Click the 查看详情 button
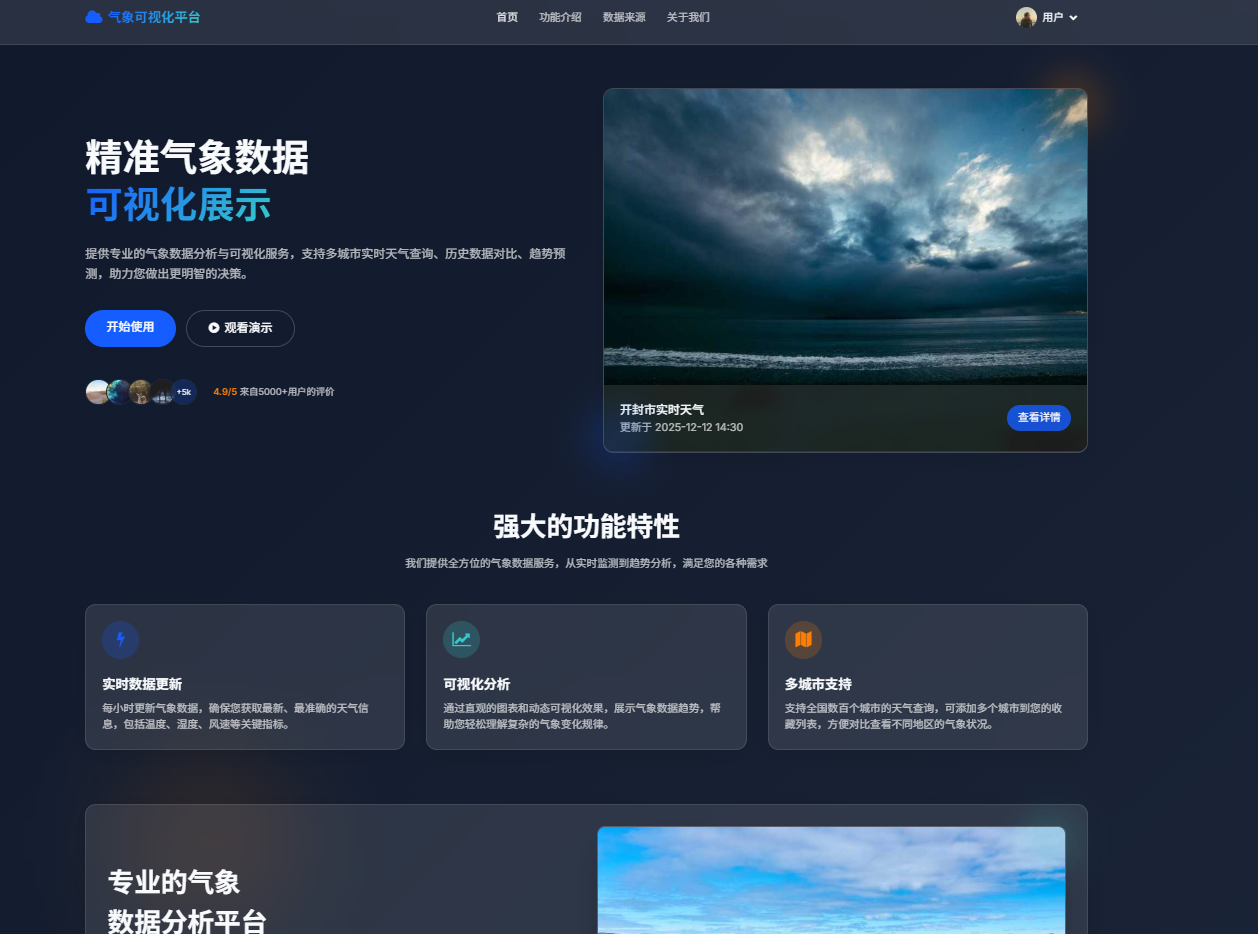Image resolution: width=1258 pixels, height=934 pixels. (x=1038, y=418)
